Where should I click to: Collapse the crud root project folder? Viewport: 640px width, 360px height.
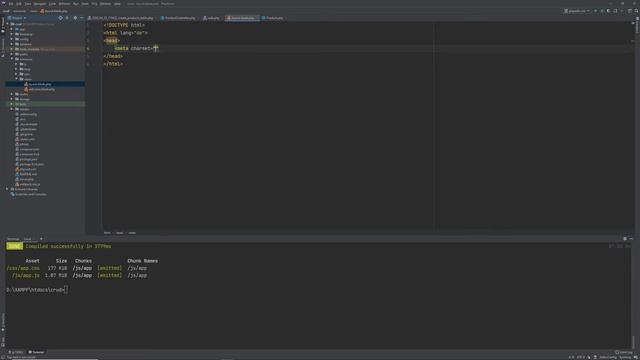[x=7, y=24]
